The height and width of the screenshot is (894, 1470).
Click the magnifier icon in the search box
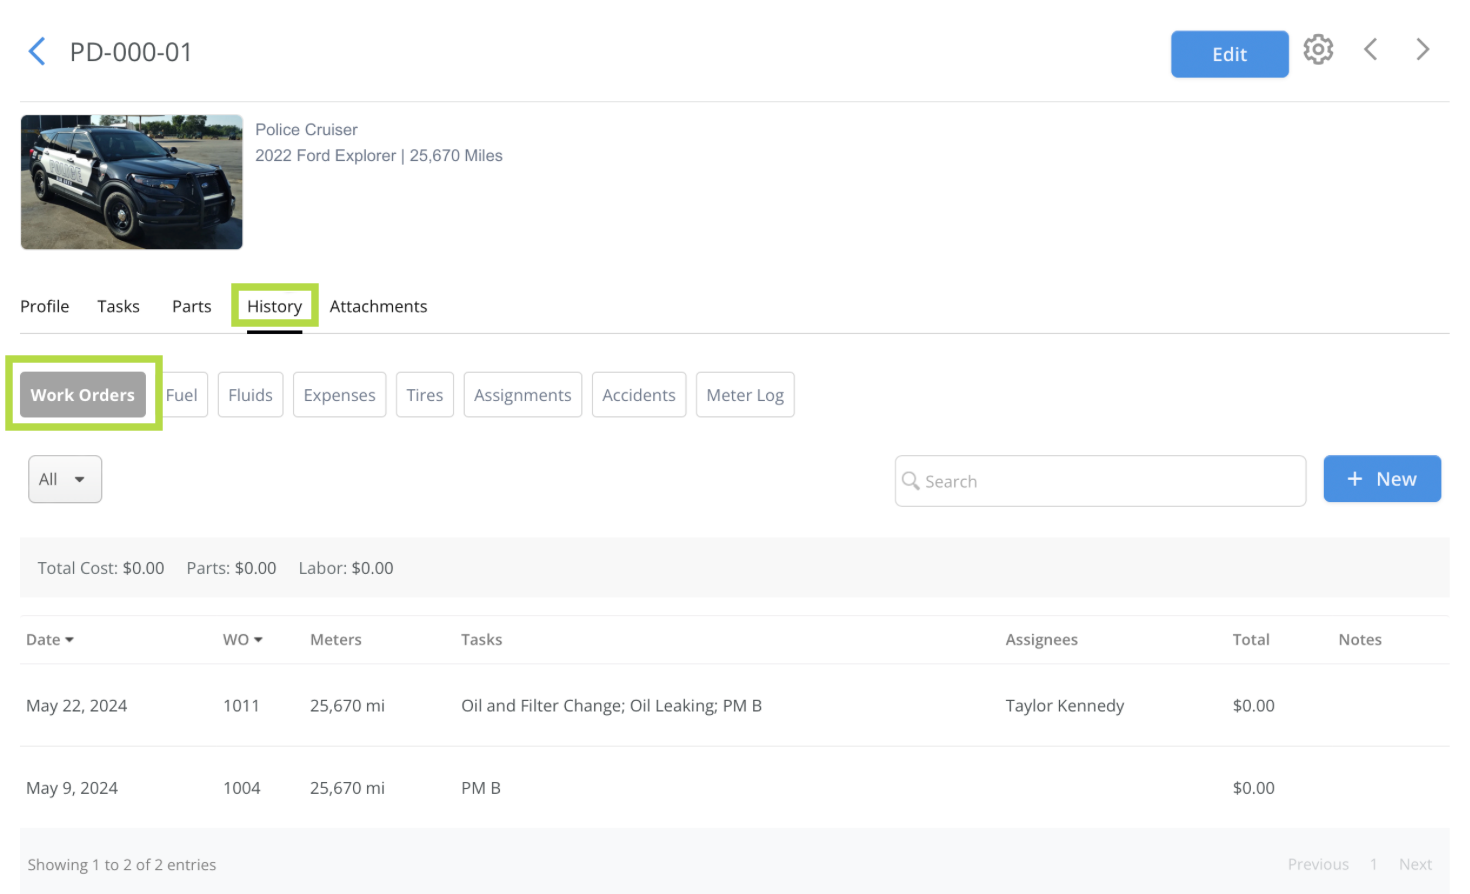pyautogui.click(x=911, y=481)
